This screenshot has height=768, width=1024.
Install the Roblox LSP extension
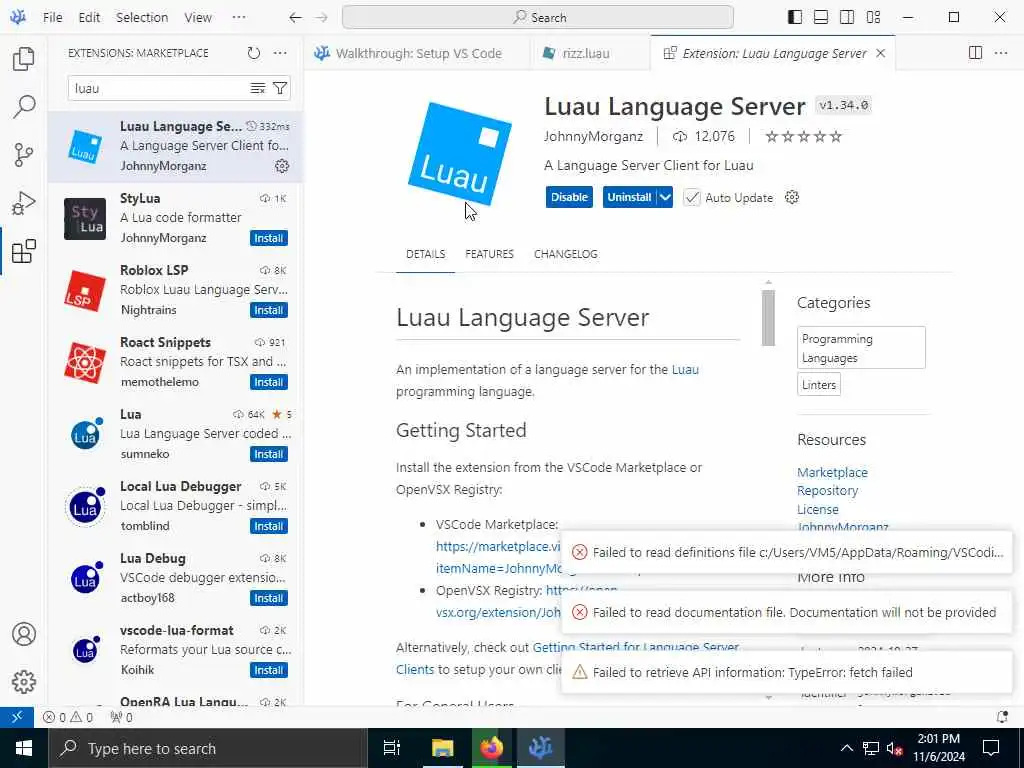point(268,310)
